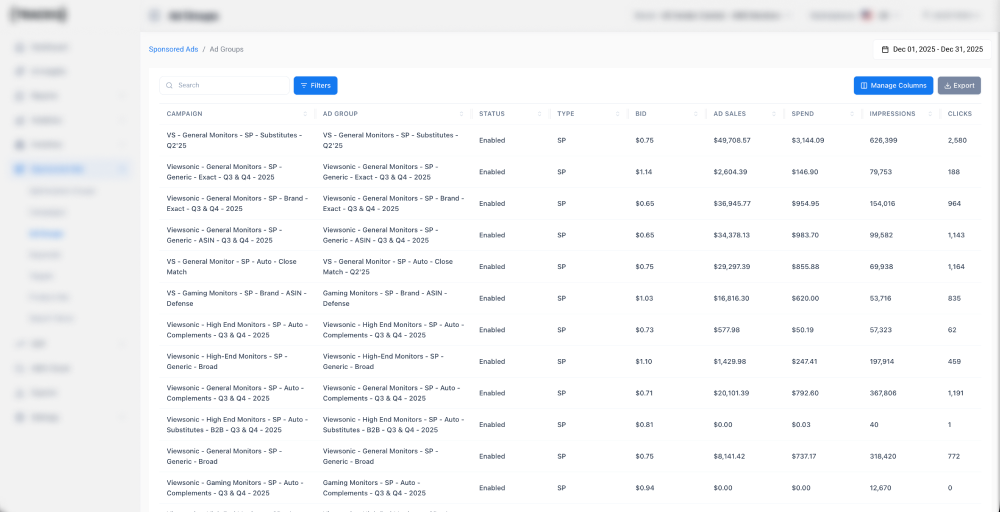Click the $0.03 spend value

800,425
